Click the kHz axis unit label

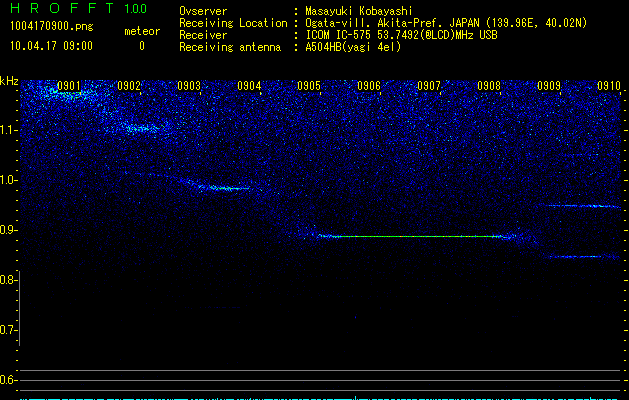coord(9,81)
